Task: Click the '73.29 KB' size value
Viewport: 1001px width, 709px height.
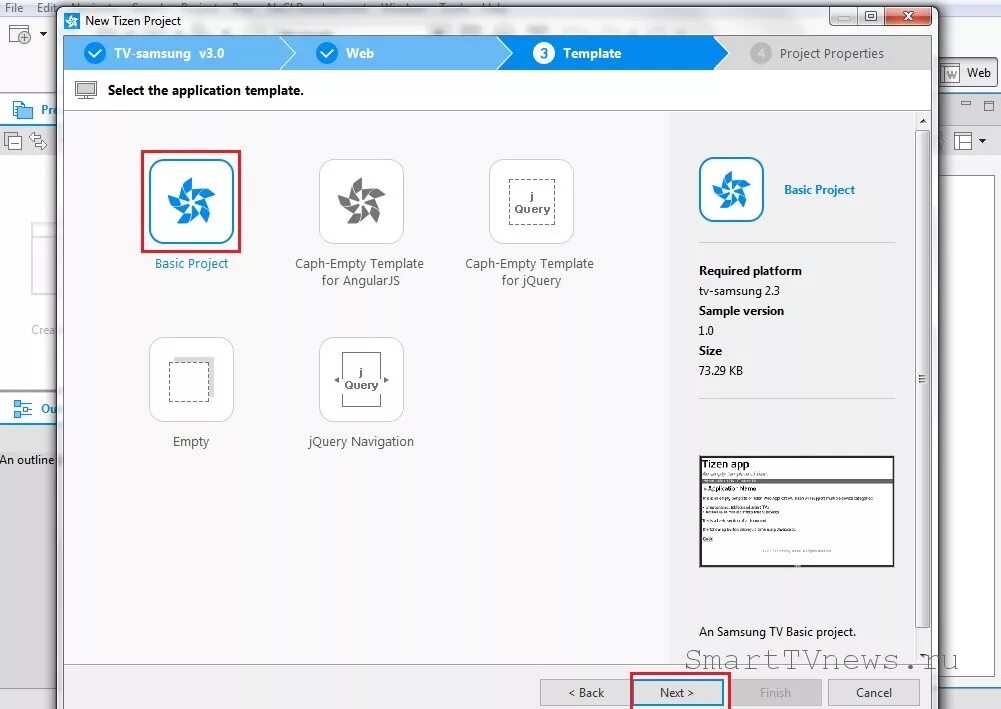Action: point(721,370)
